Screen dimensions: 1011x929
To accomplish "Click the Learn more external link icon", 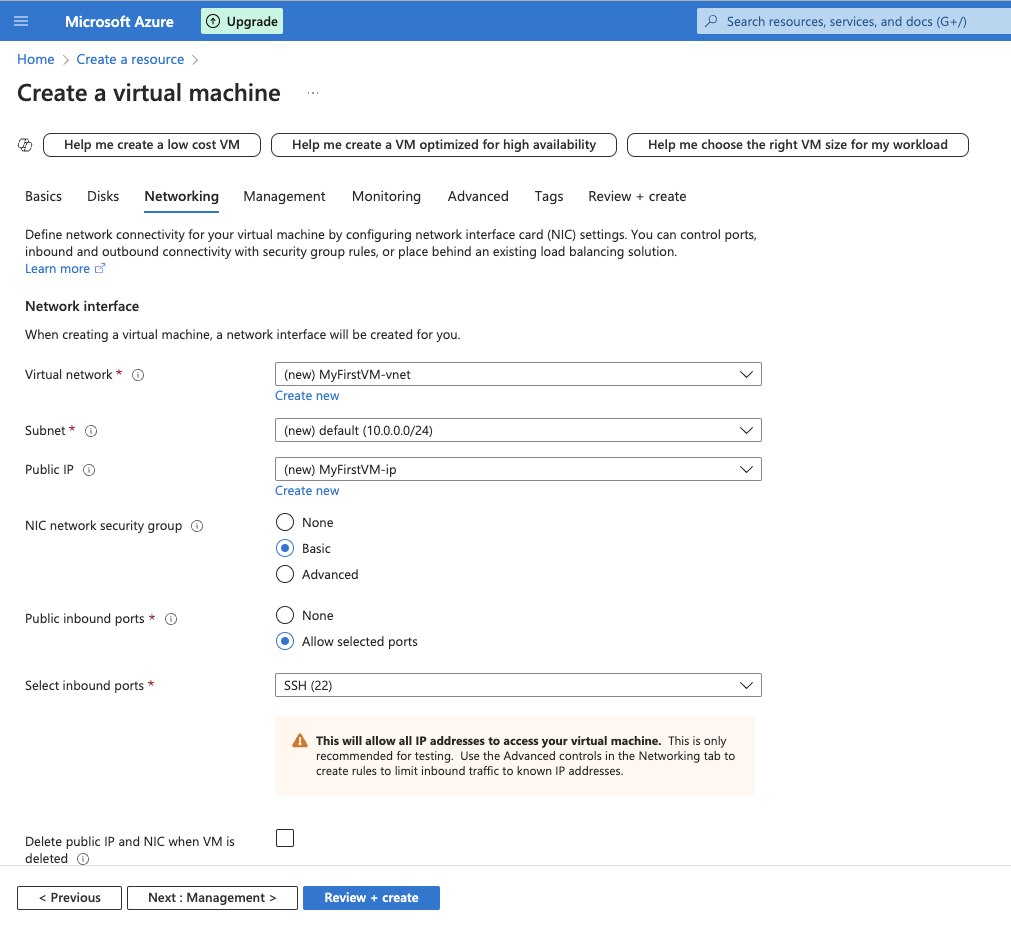I will (100, 268).
